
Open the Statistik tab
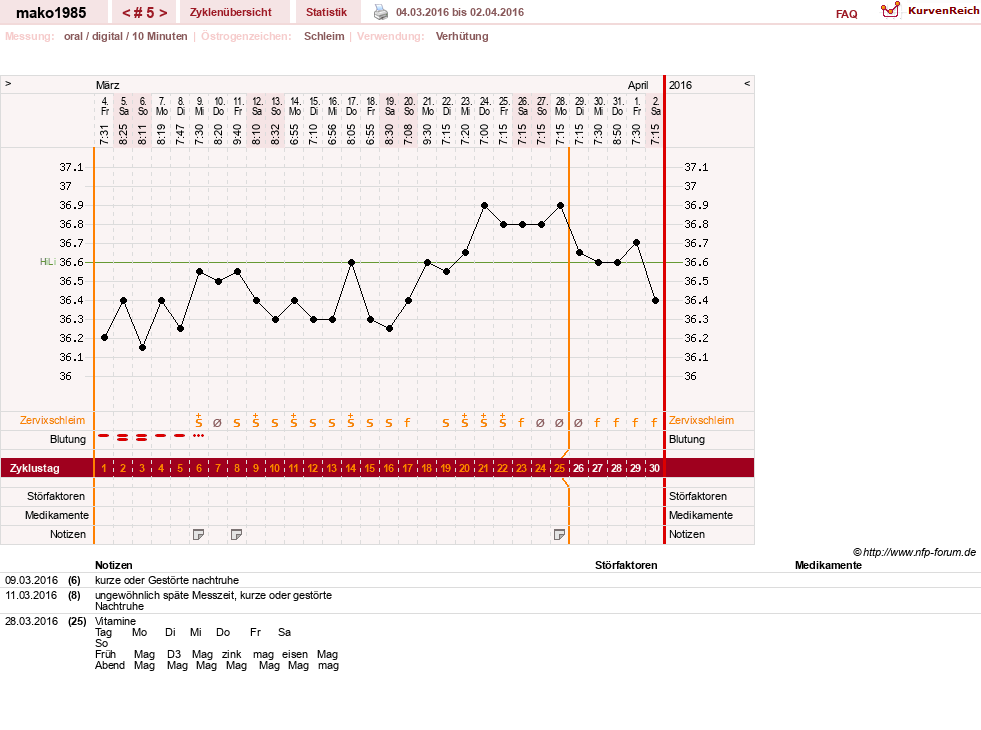(326, 12)
